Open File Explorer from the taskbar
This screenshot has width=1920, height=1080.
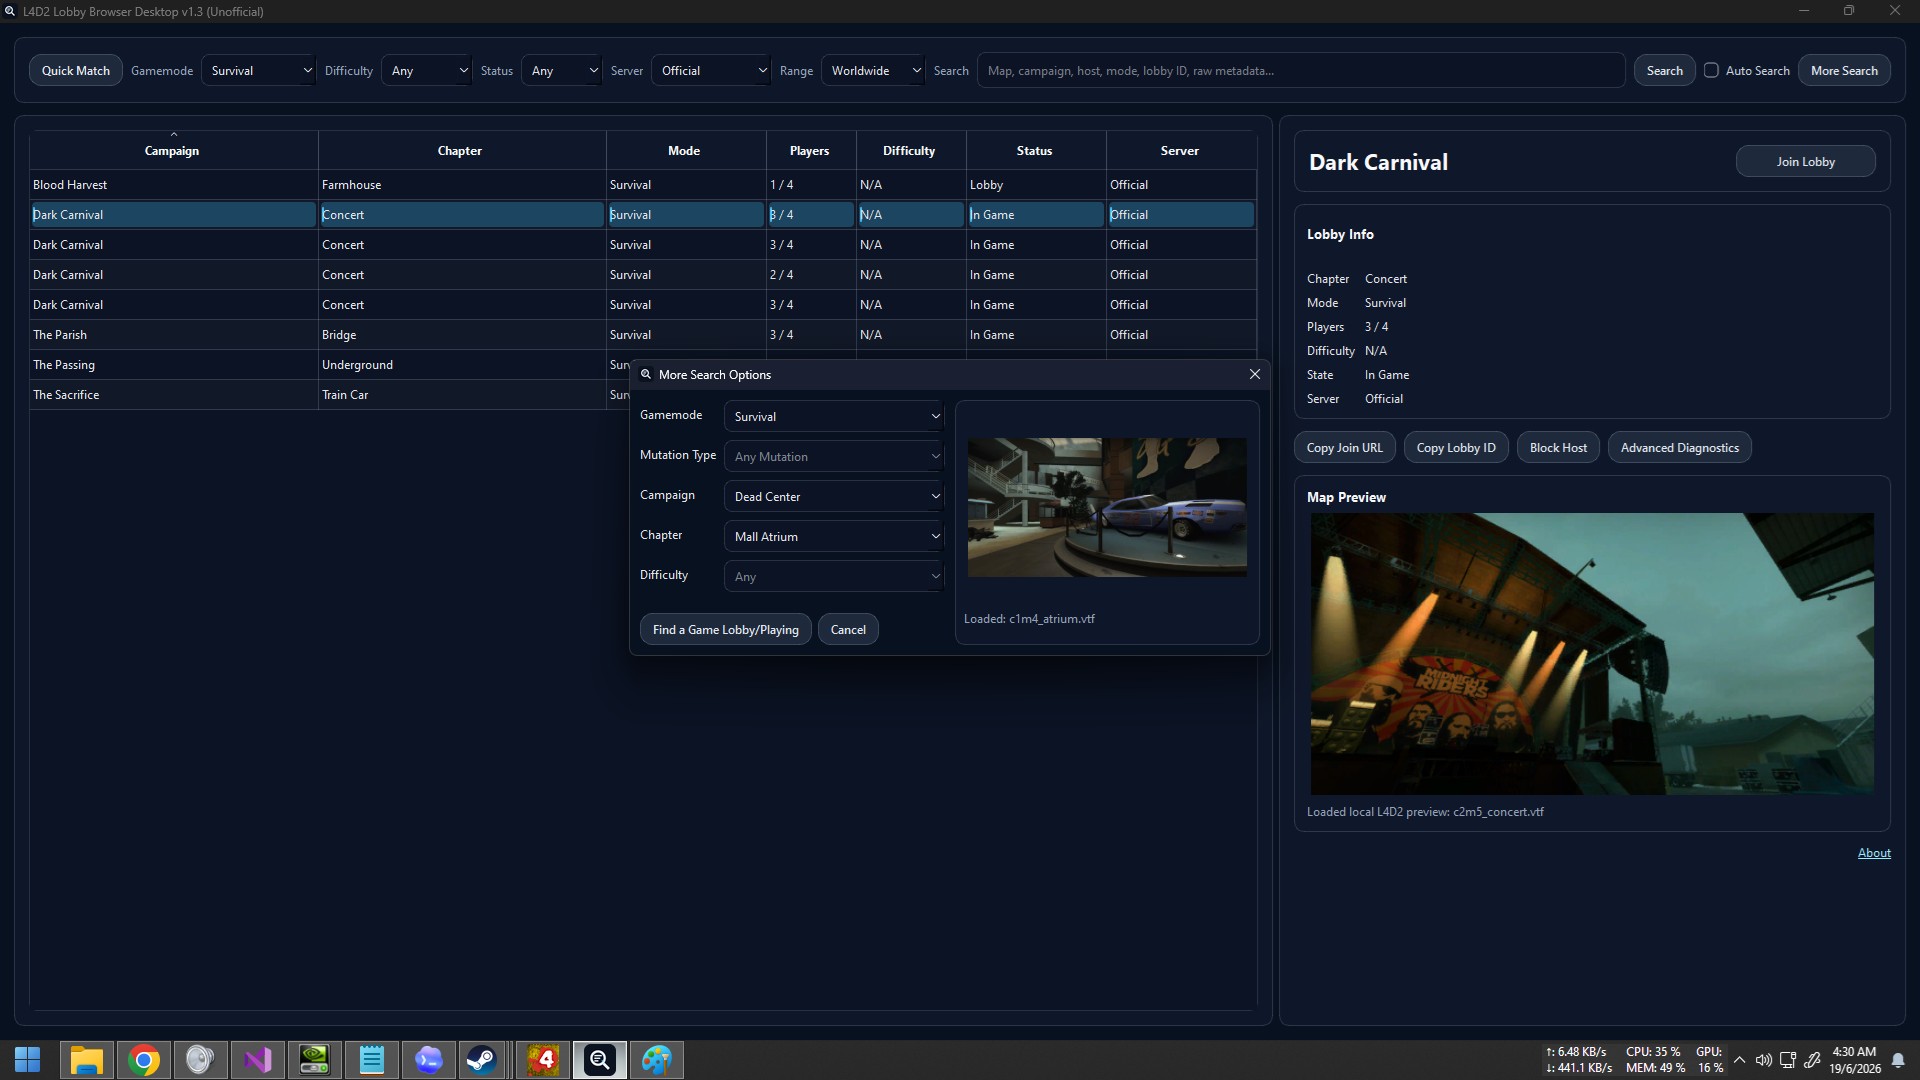pos(87,1060)
